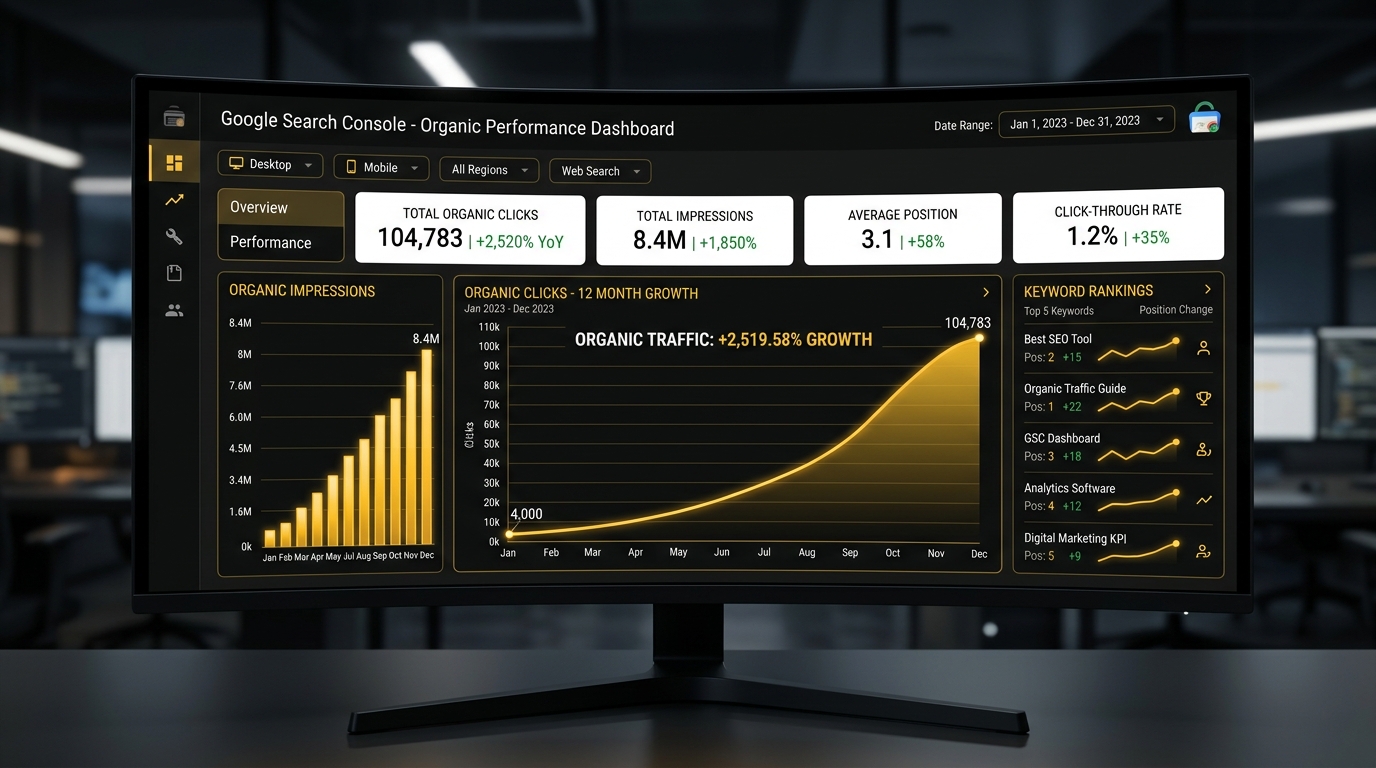The height and width of the screenshot is (768, 1376).
Task: Click the user icon beside Digital Marketing KPI
Action: (x=1203, y=551)
